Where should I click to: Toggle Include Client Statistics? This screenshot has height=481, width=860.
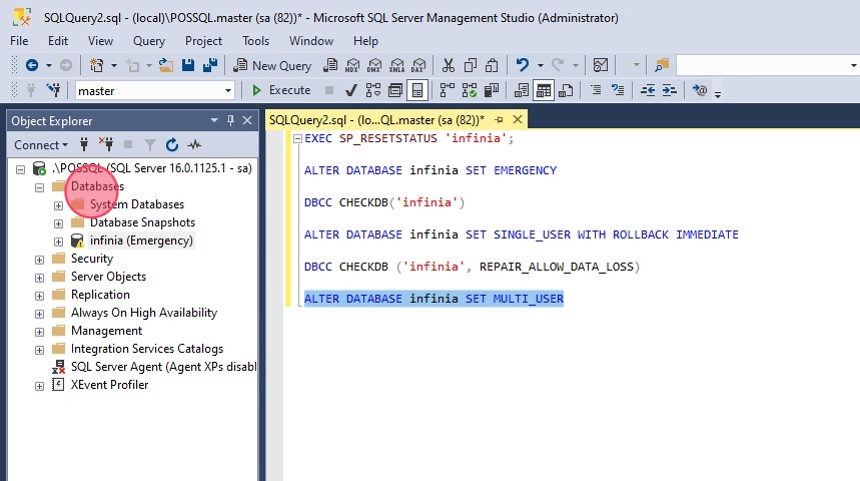click(491, 90)
